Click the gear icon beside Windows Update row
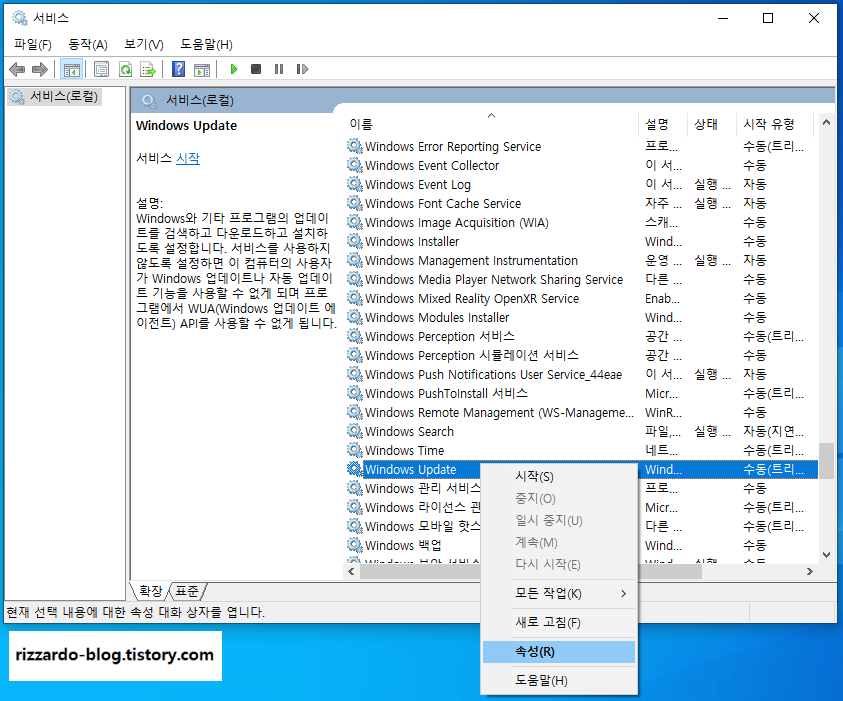This screenshot has height=701, width=843. pos(354,469)
